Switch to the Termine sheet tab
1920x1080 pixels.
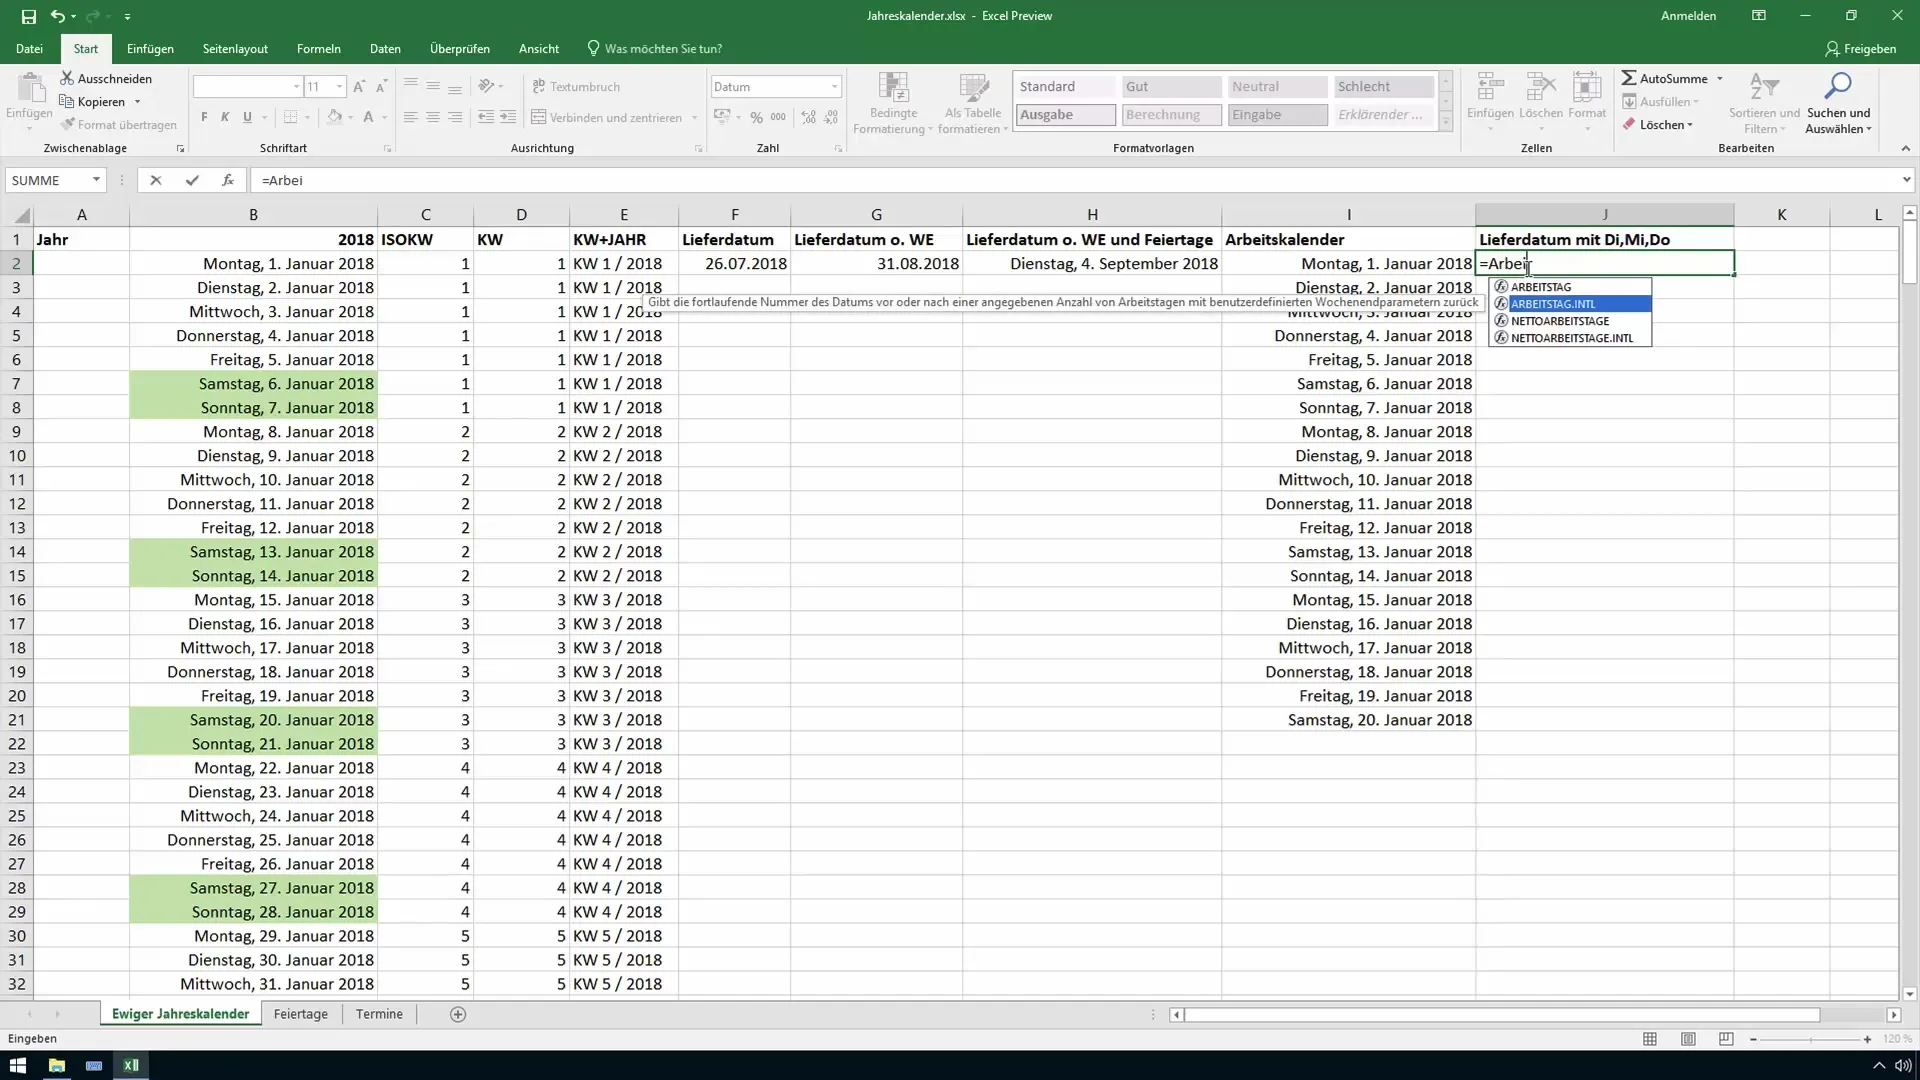click(379, 1014)
